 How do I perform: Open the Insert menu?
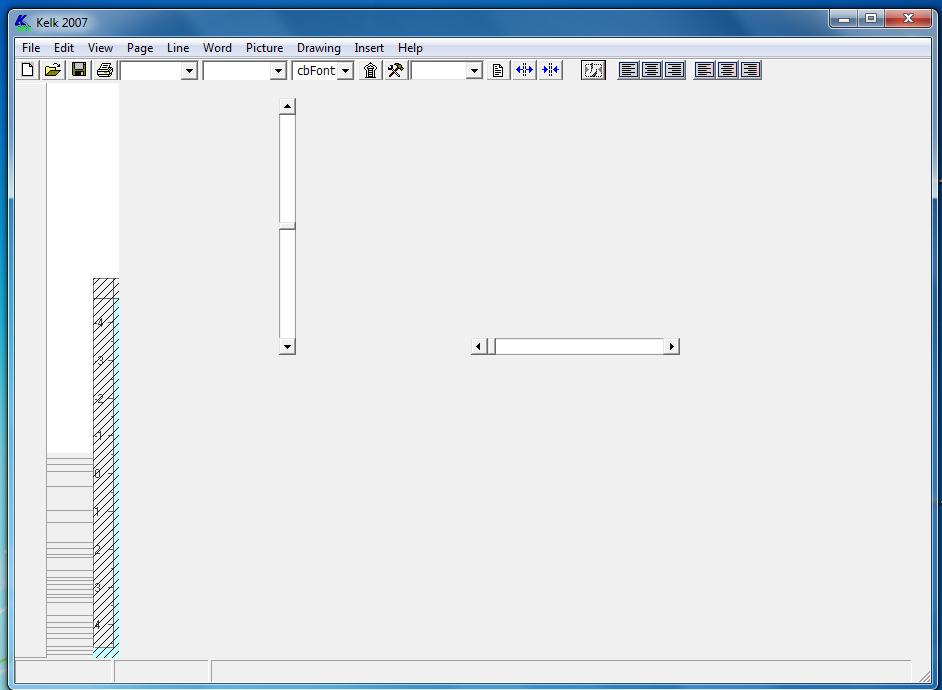369,48
